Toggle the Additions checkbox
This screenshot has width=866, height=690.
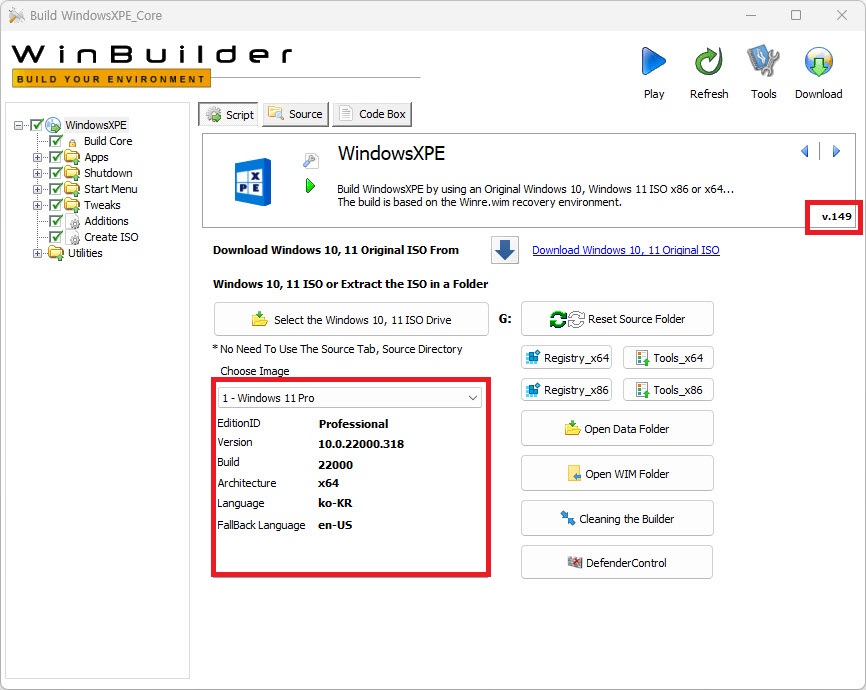click(x=56, y=221)
